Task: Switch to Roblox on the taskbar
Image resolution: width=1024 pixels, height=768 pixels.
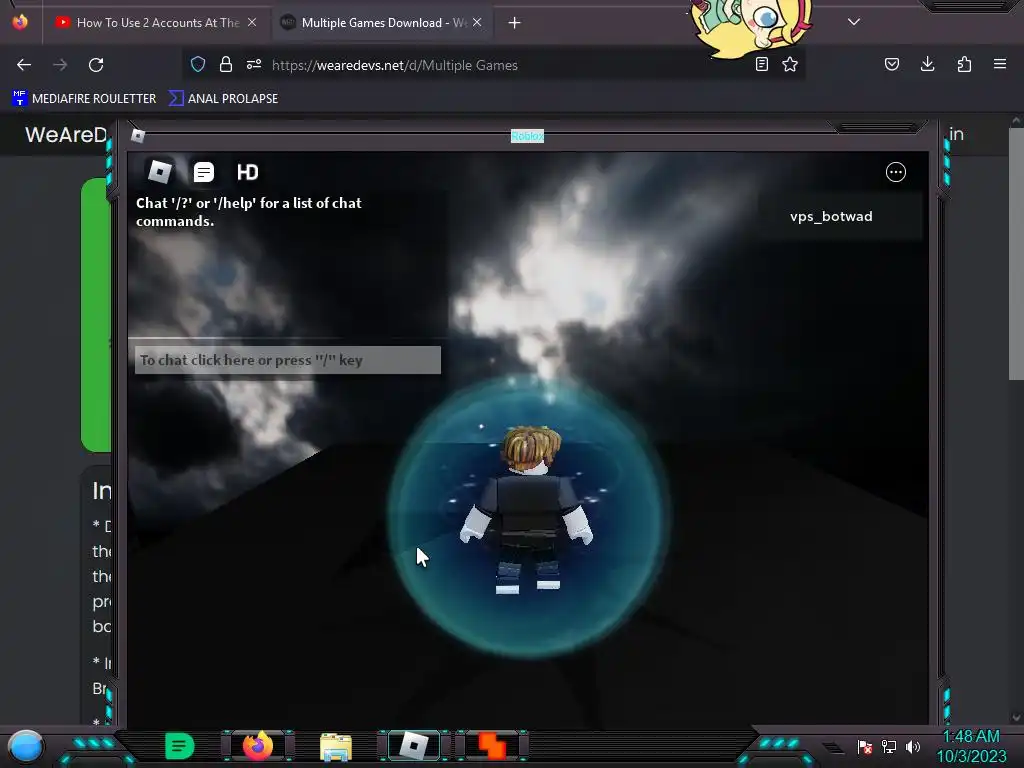Action: pyautogui.click(x=413, y=746)
